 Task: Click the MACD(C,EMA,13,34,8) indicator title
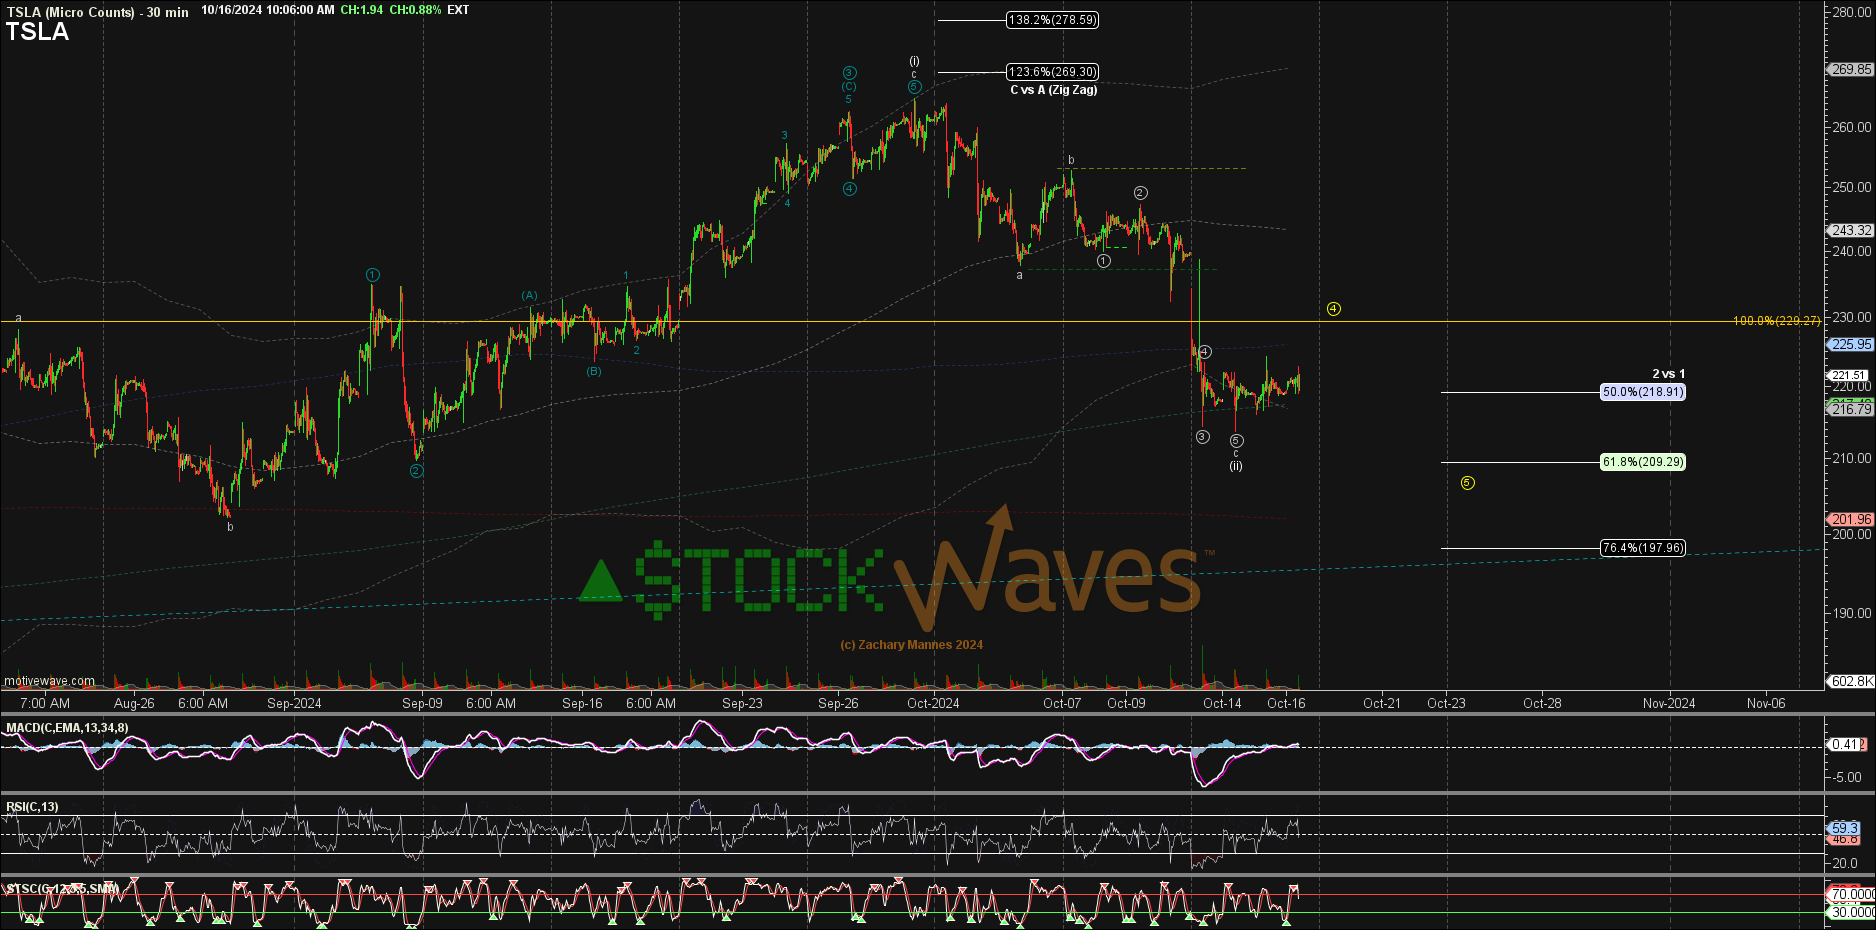67,728
